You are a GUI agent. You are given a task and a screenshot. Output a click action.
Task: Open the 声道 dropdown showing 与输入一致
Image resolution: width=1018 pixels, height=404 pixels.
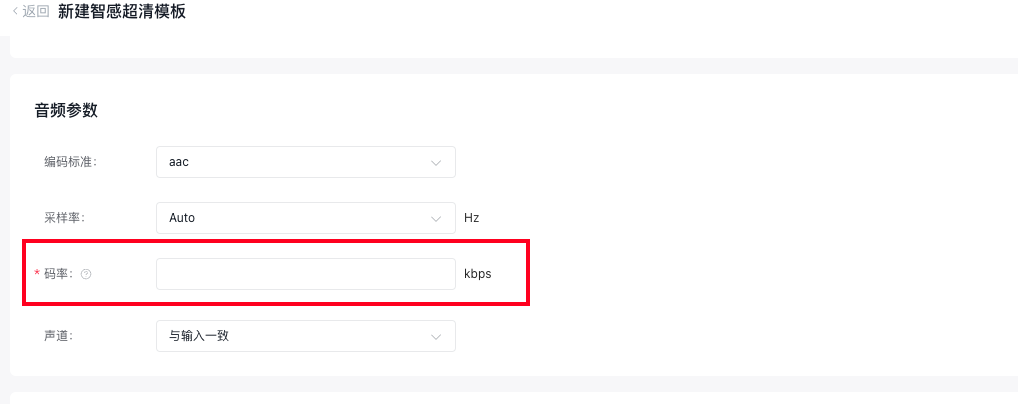(306, 336)
